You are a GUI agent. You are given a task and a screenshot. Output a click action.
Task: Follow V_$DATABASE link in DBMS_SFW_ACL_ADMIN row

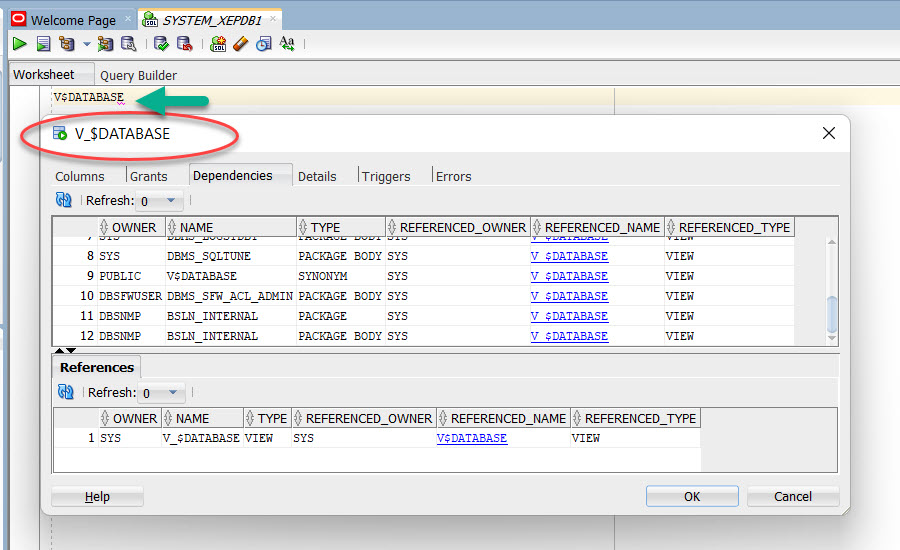tap(569, 296)
